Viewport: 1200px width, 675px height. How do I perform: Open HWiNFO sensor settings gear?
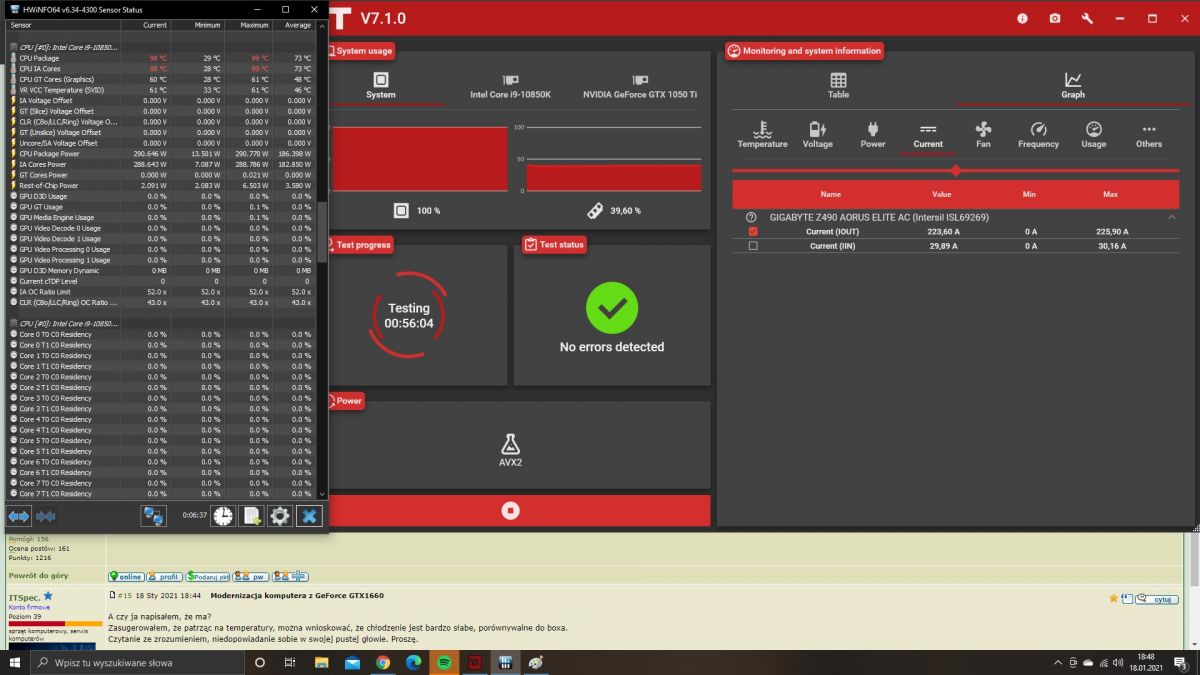(280, 516)
